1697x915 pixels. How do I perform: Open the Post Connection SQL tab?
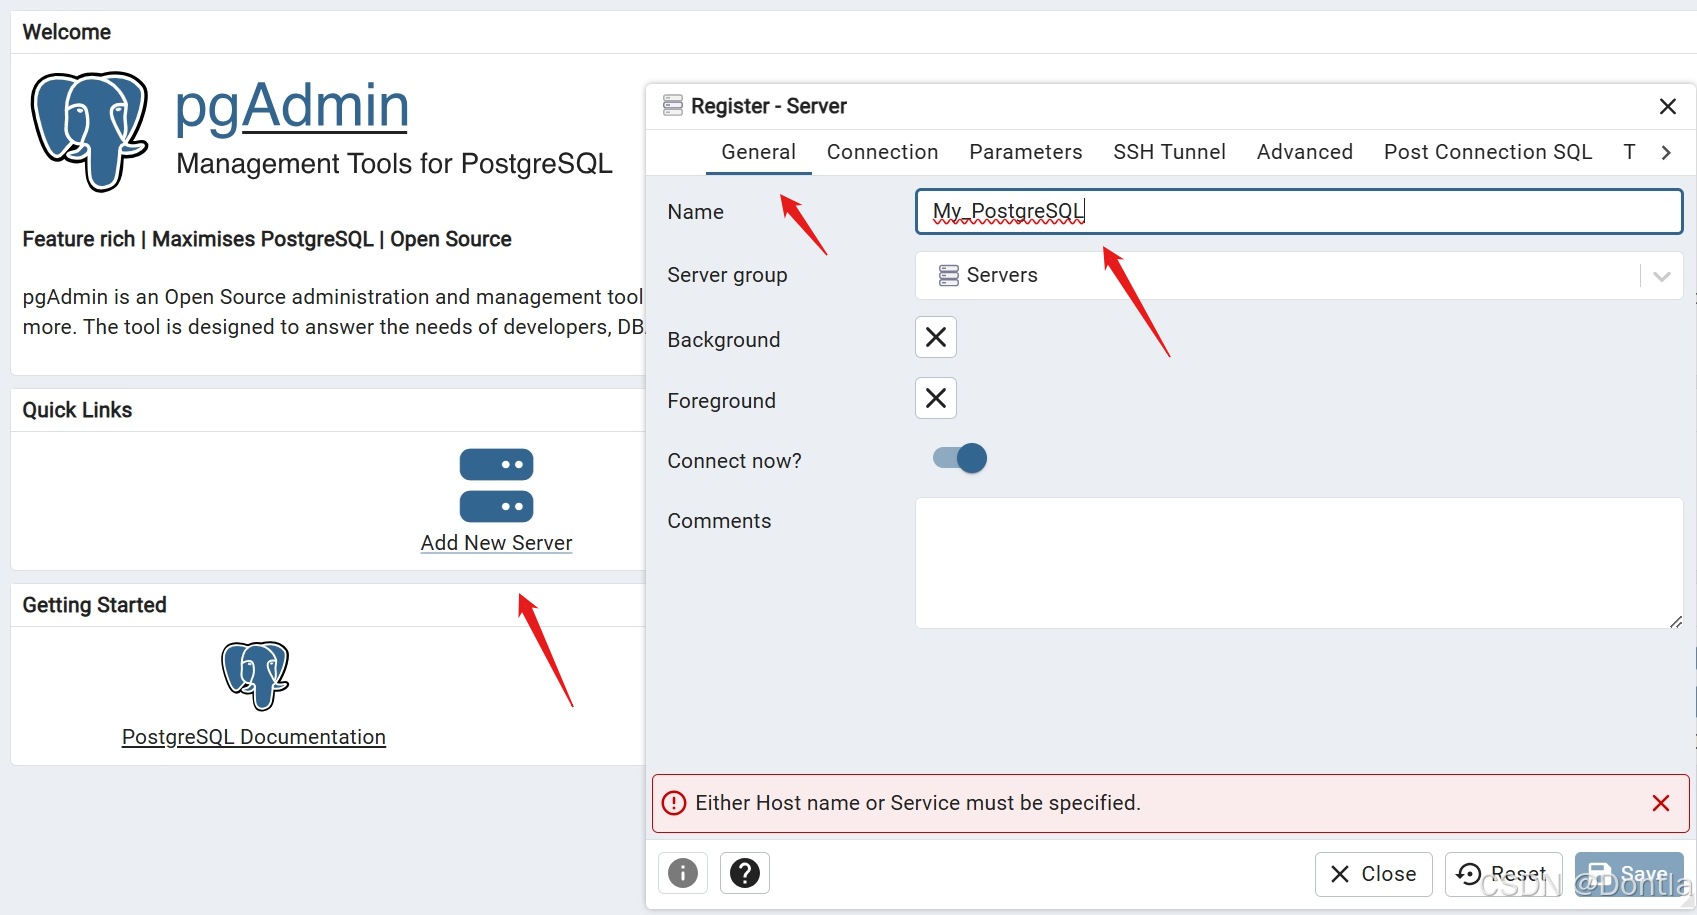1487,152
